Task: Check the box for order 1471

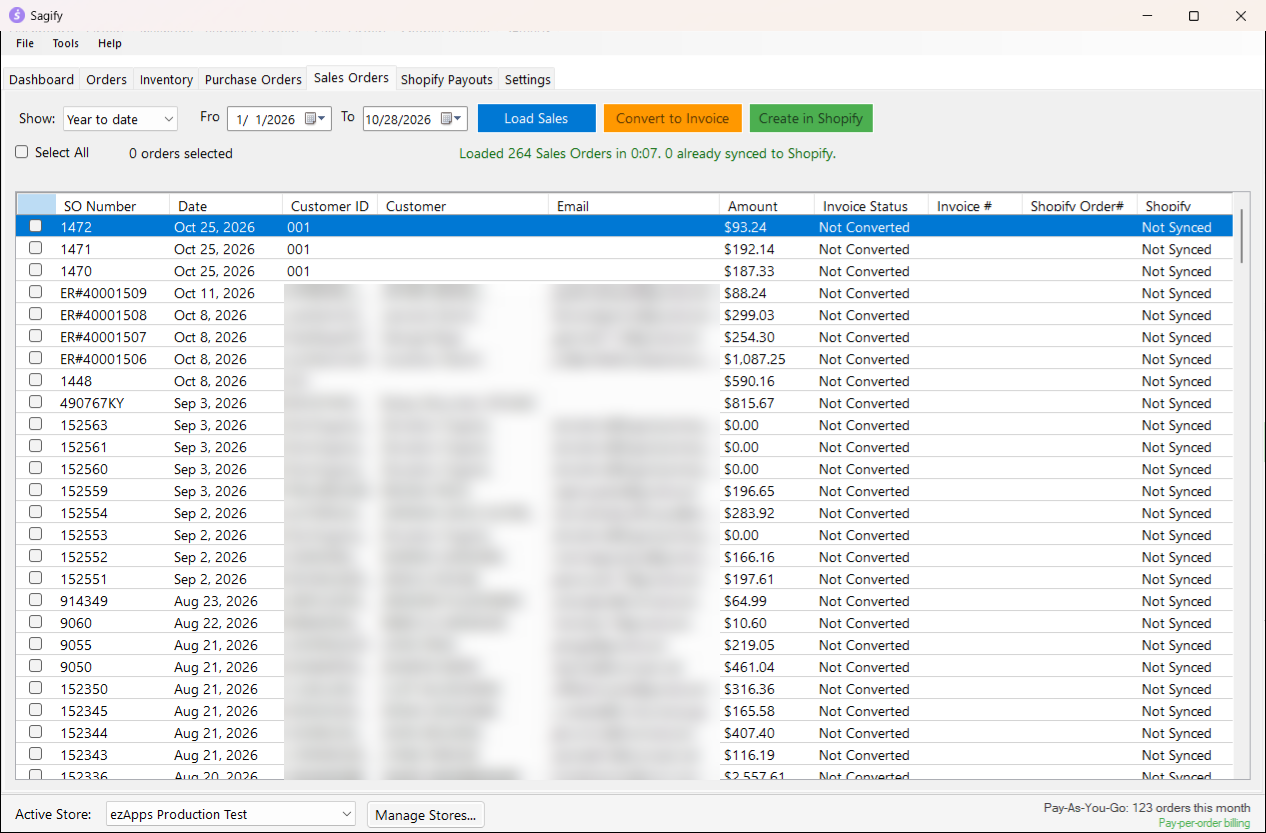Action: (x=35, y=248)
